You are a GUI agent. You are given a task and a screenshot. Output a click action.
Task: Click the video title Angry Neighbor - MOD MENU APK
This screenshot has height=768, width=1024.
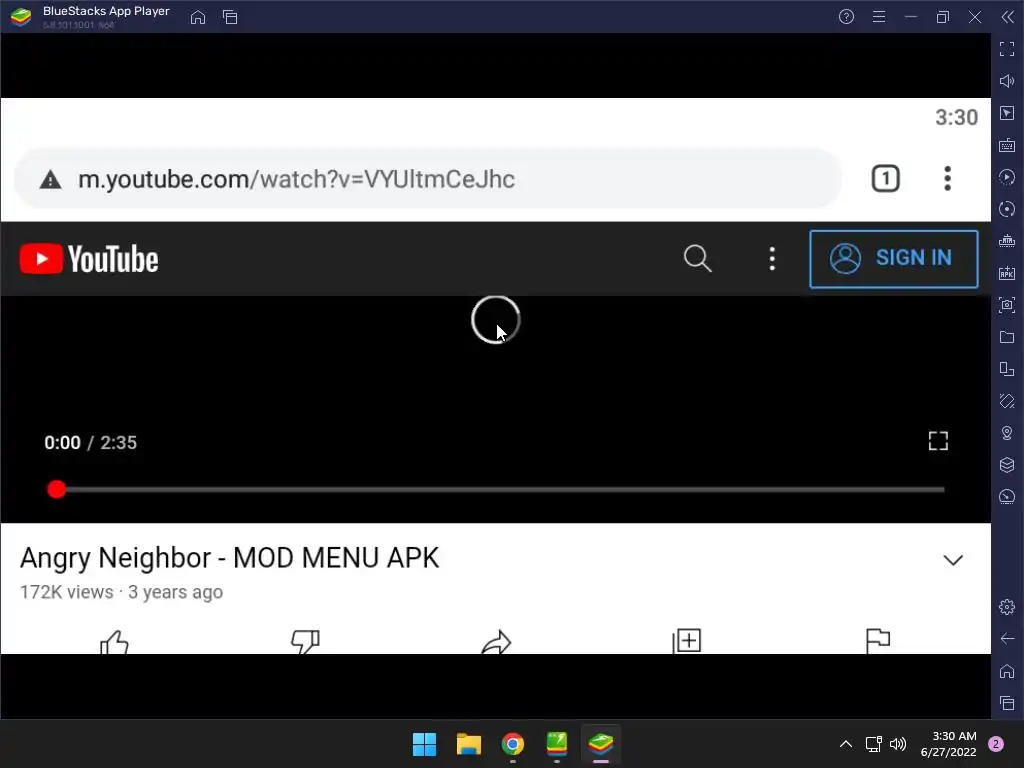pos(229,558)
